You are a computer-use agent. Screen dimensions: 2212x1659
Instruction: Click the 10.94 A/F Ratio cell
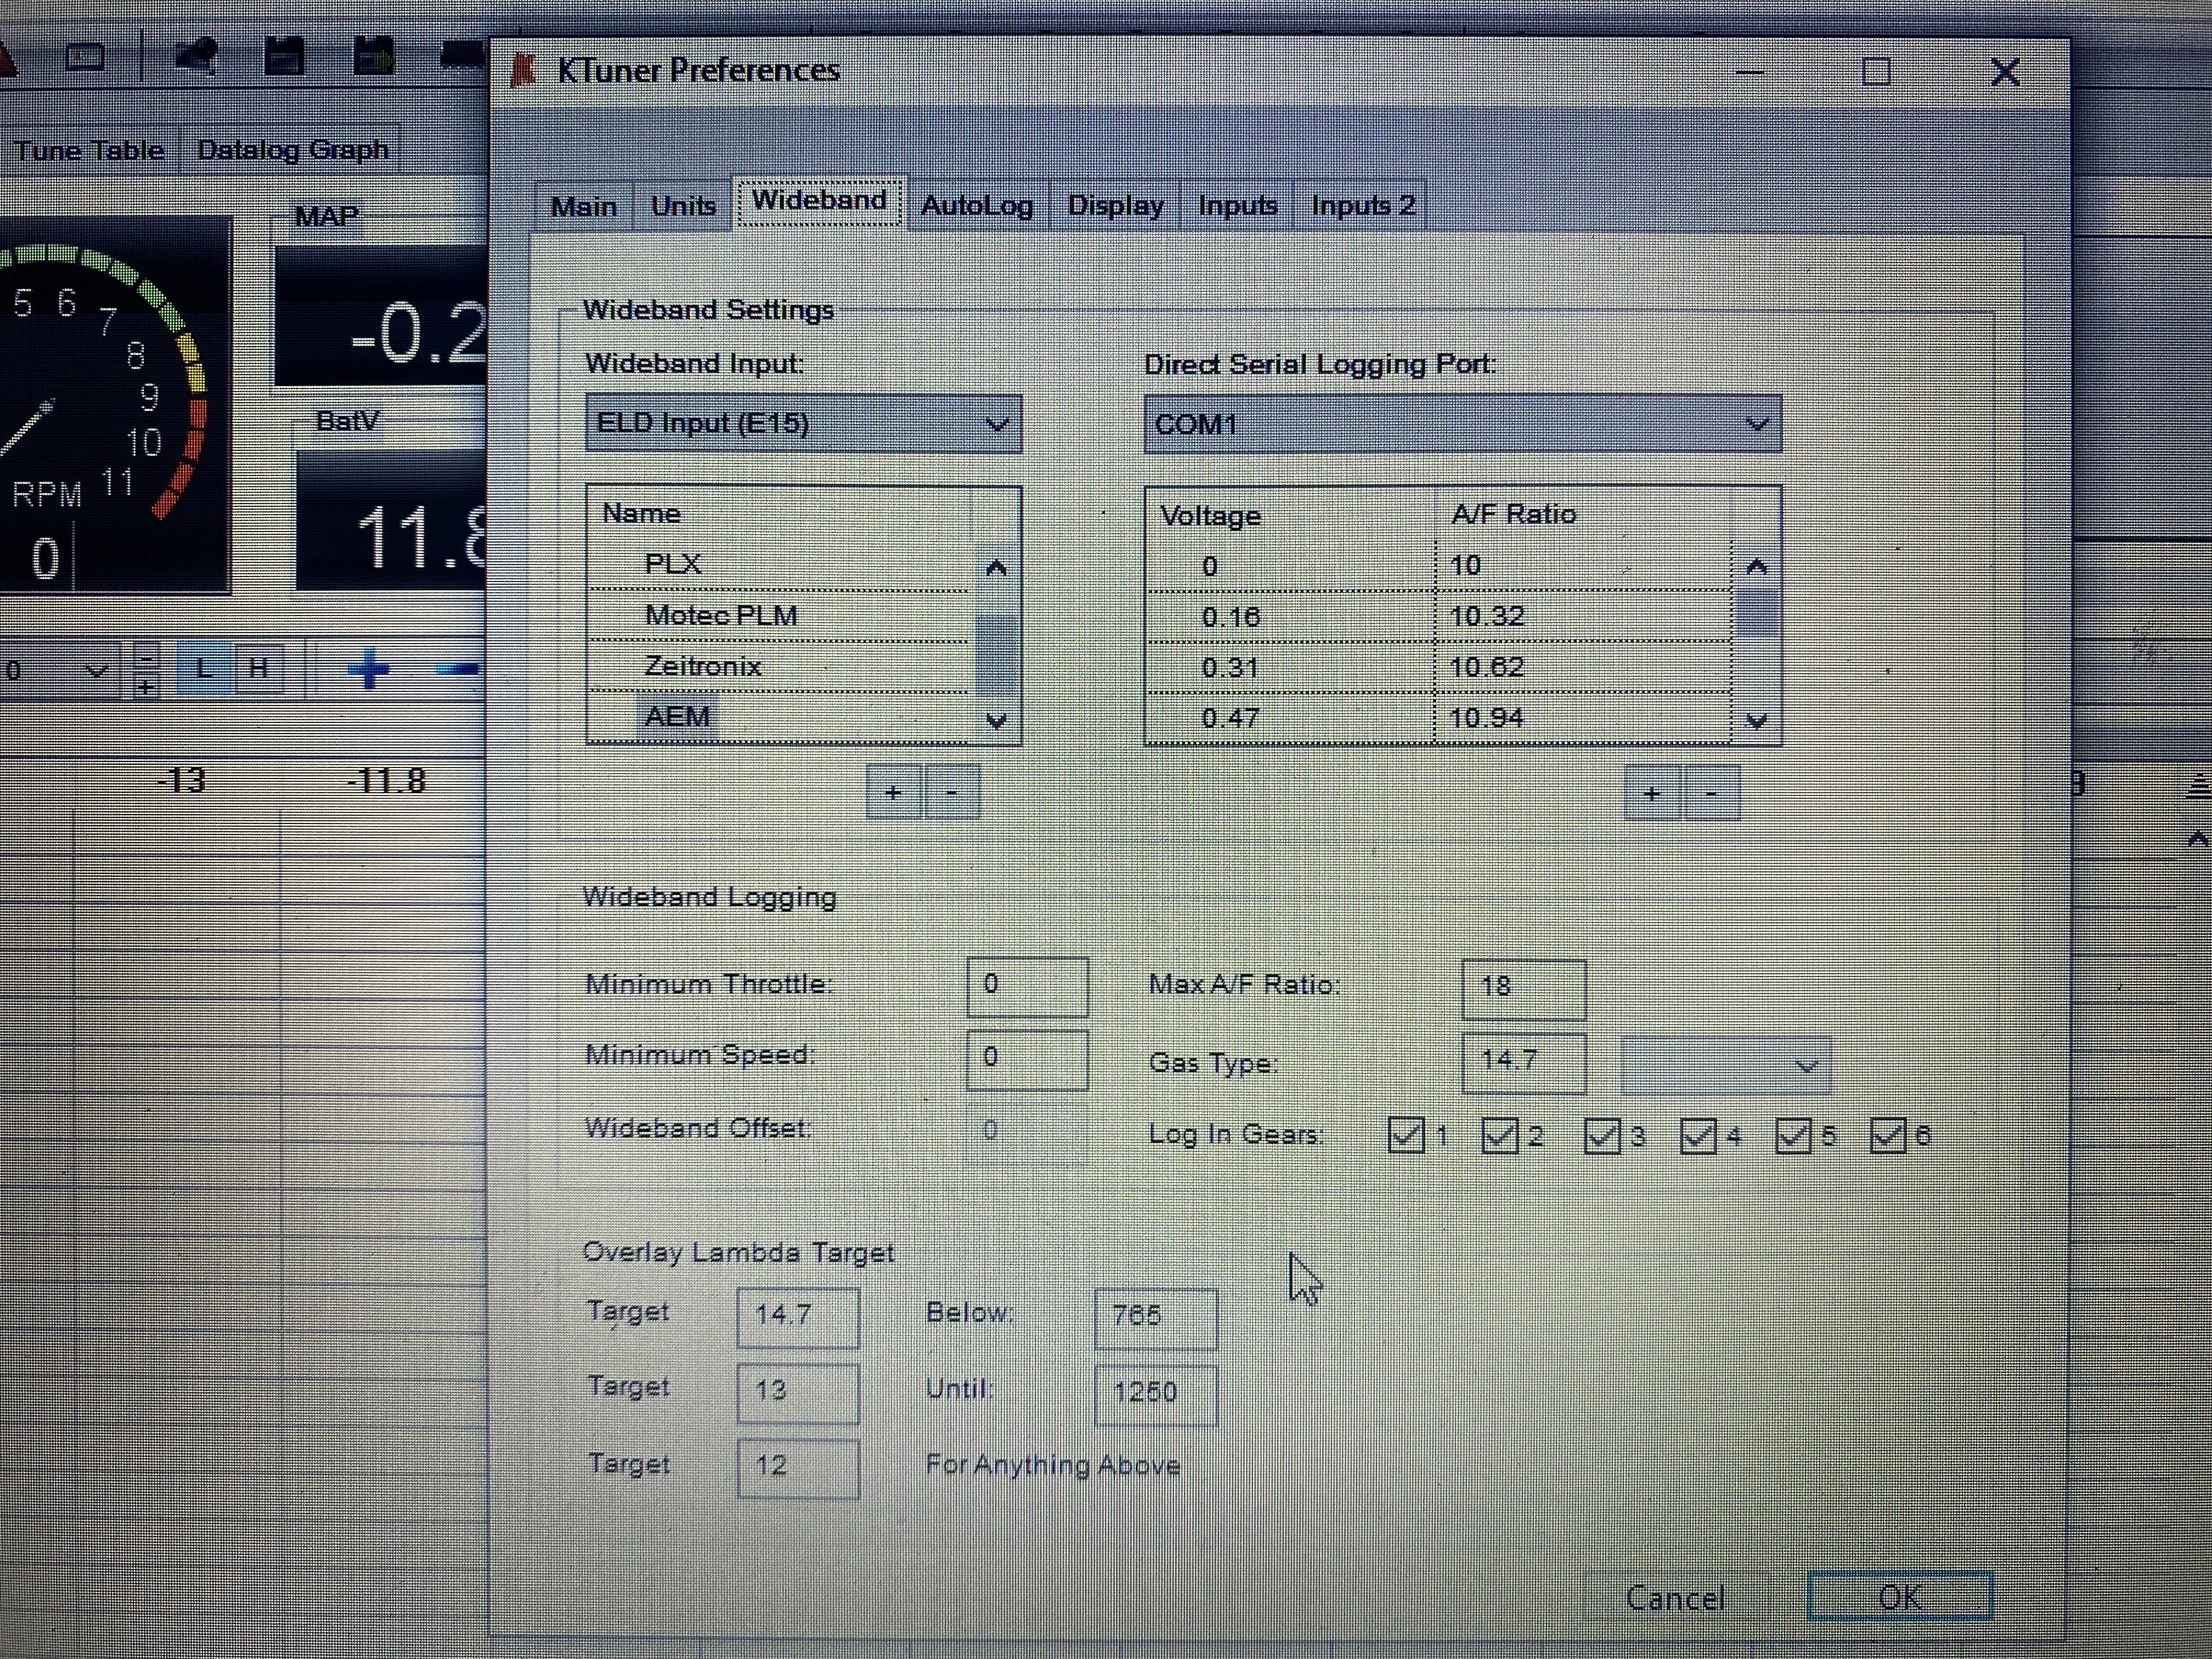(x=1583, y=719)
